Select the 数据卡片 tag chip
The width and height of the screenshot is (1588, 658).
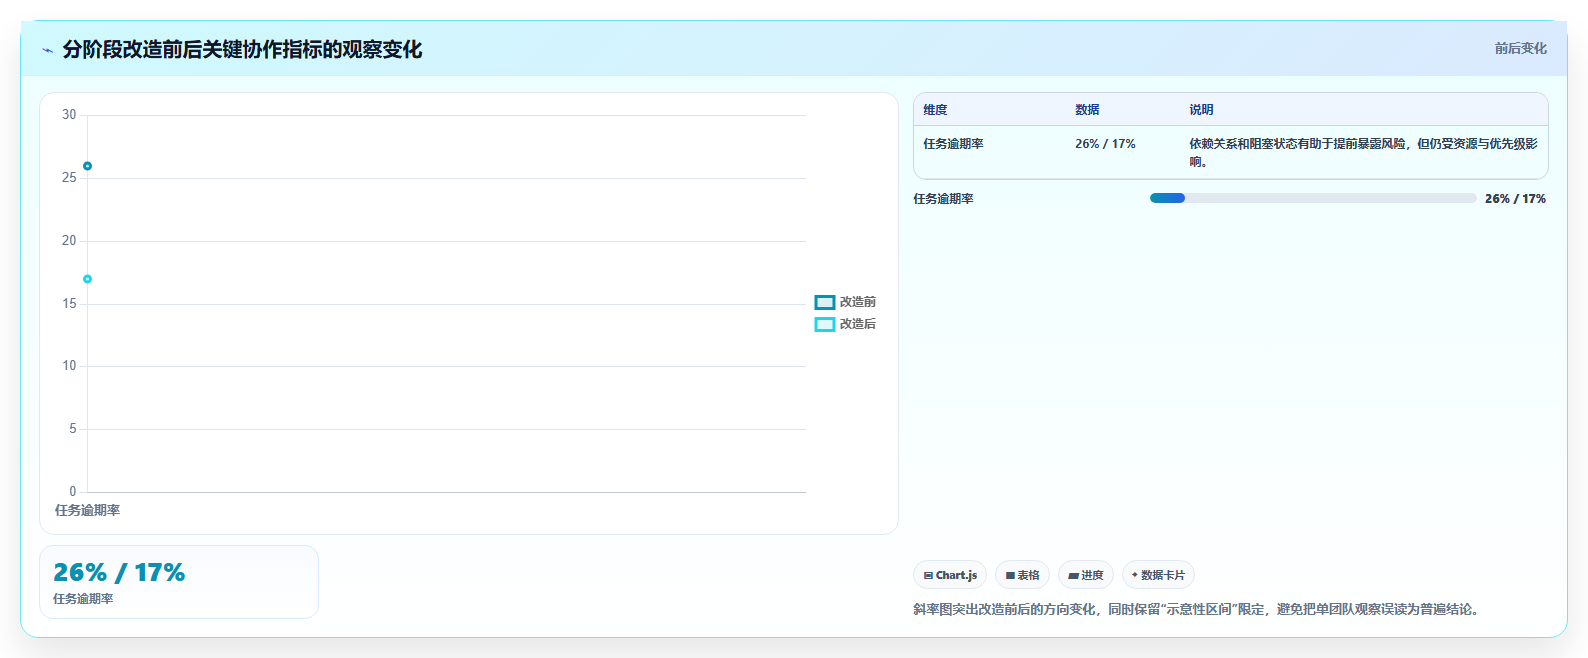click(x=1158, y=575)
